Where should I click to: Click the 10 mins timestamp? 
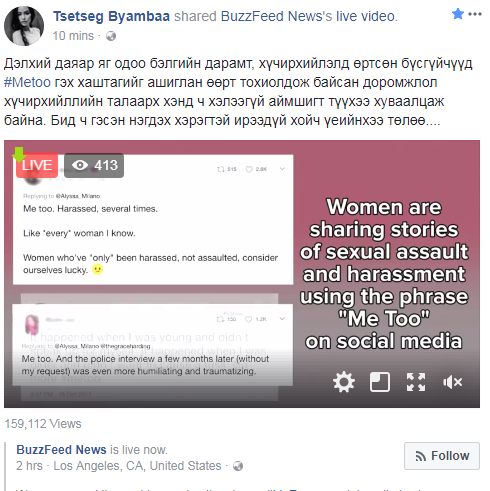pyautogui.click(x=73, y=36)
